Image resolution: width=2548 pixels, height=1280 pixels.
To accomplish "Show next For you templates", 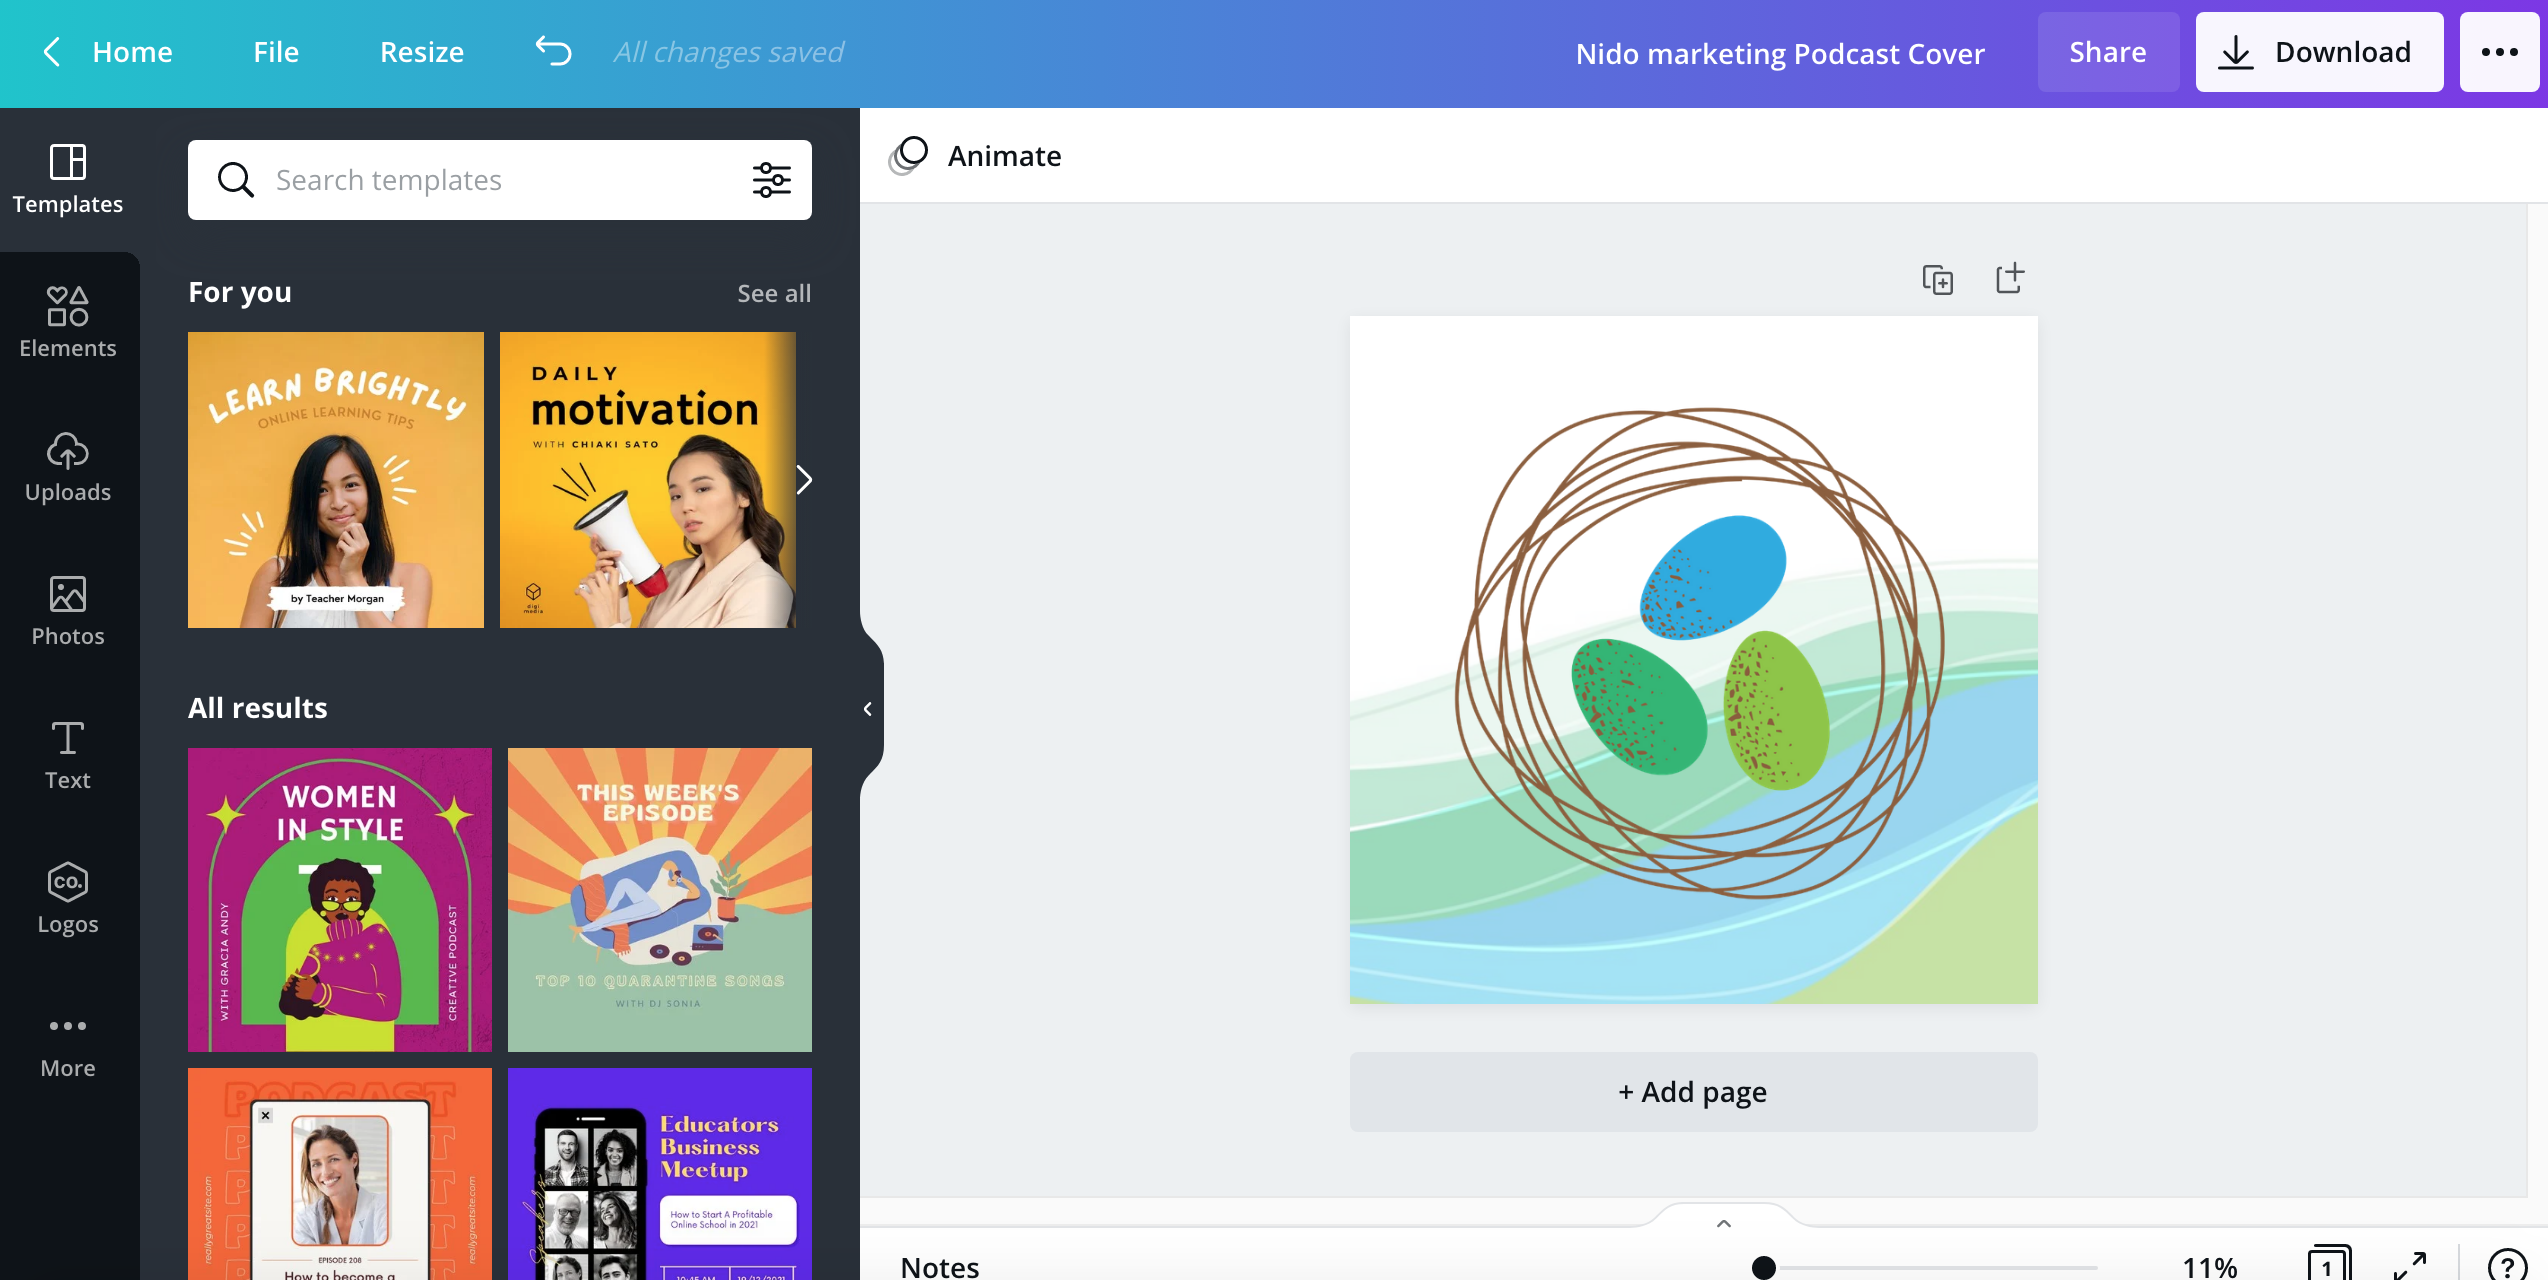I will pyautogui.click(x=803, y=480).
